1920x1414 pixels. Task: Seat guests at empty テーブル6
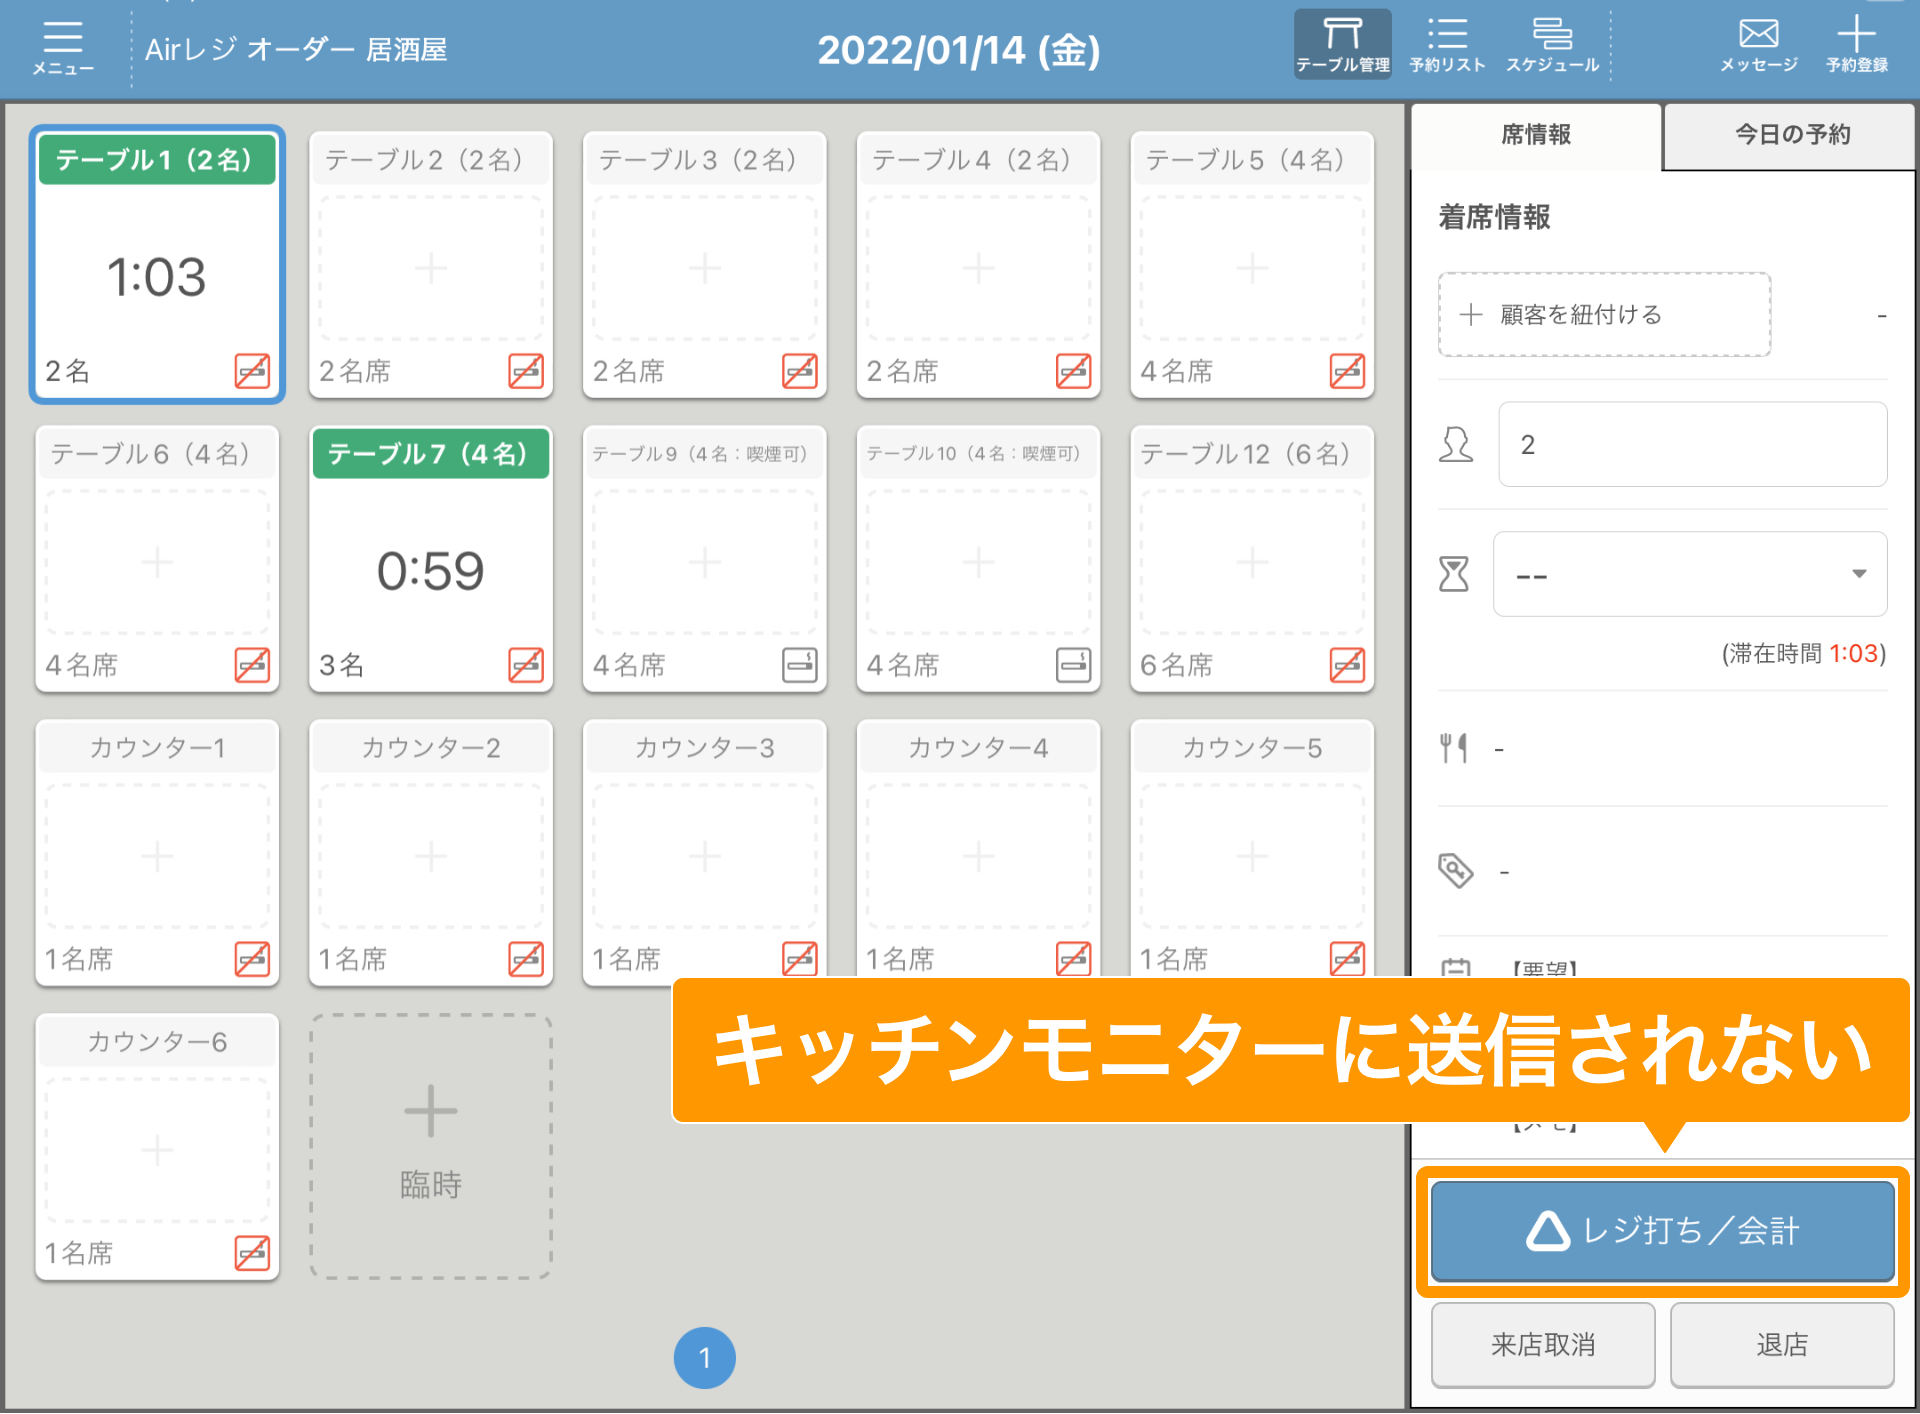click(157, 562)
